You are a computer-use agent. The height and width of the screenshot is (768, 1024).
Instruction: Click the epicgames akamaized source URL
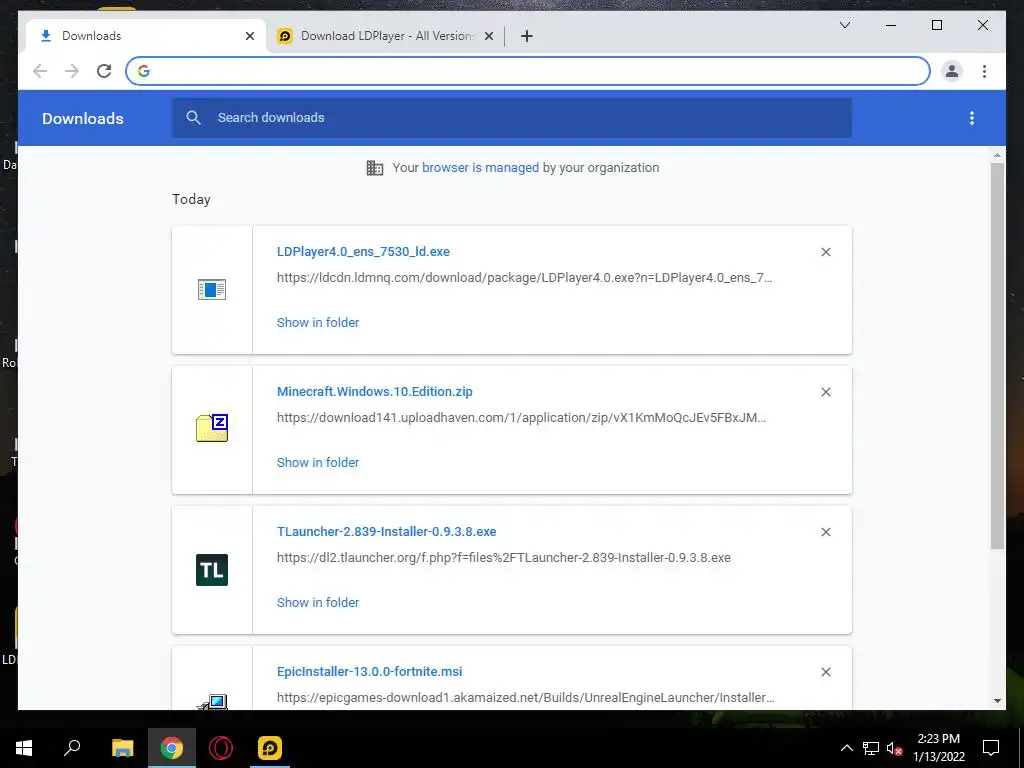pos(526,697)
